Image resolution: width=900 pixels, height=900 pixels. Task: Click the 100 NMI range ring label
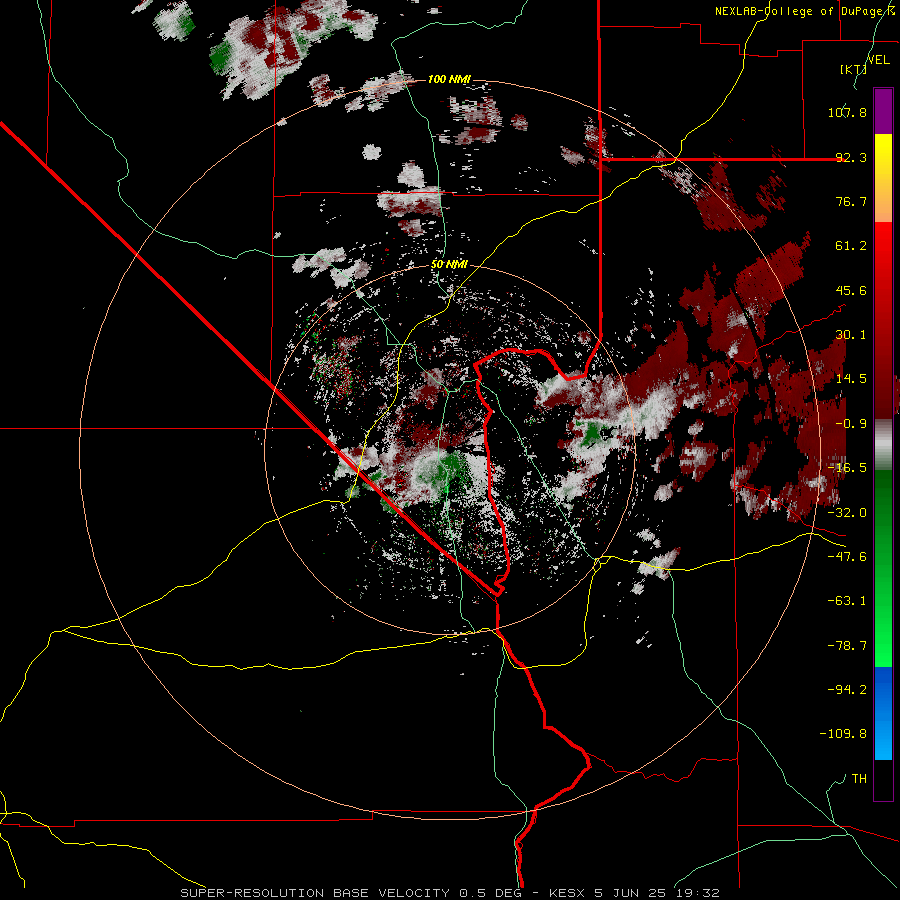pyautogui.click(x=449, y=79)
